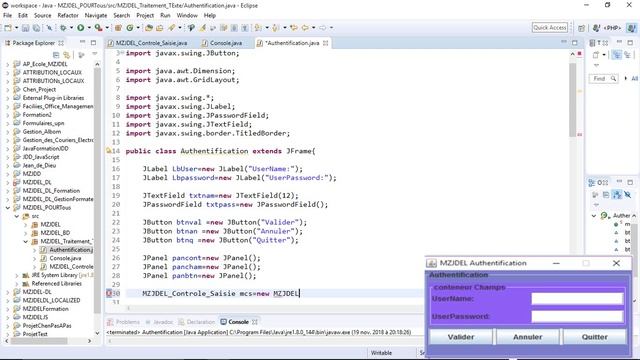Screen dimensions: 640x360
Task: Open the Refactor menu
Action: [68, 16]
